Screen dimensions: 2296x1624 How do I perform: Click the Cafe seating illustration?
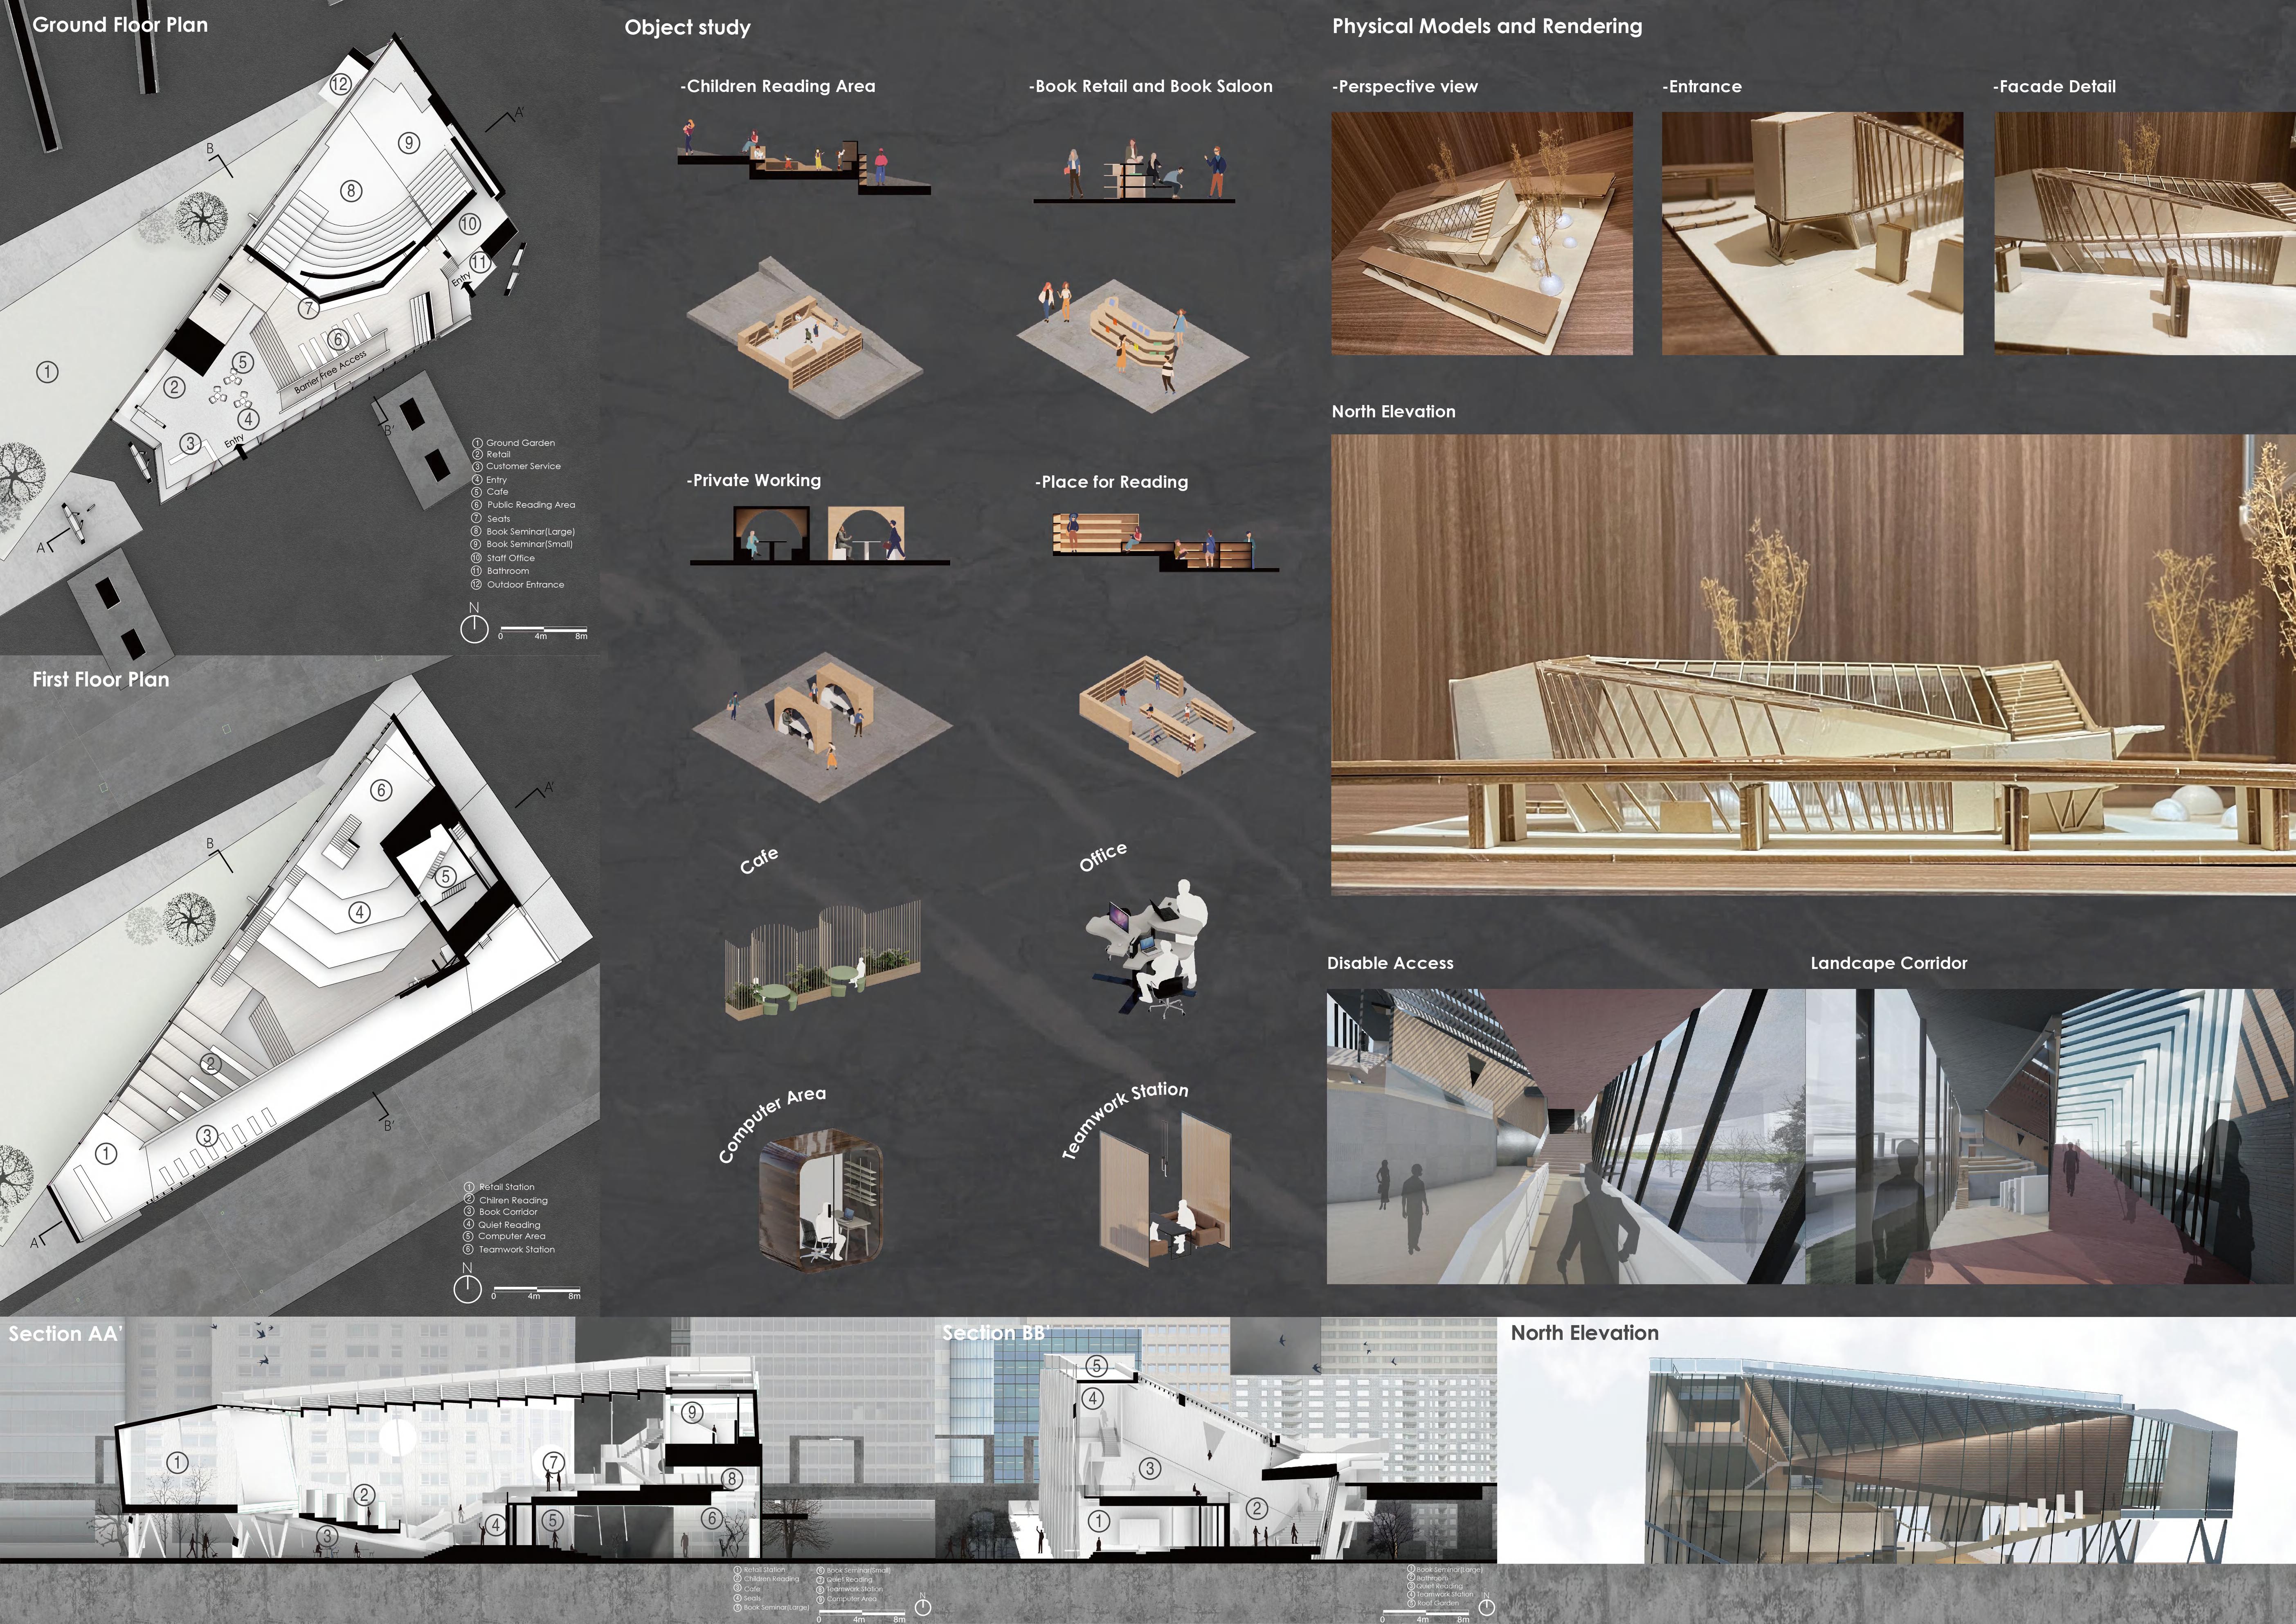click(822, 960)
